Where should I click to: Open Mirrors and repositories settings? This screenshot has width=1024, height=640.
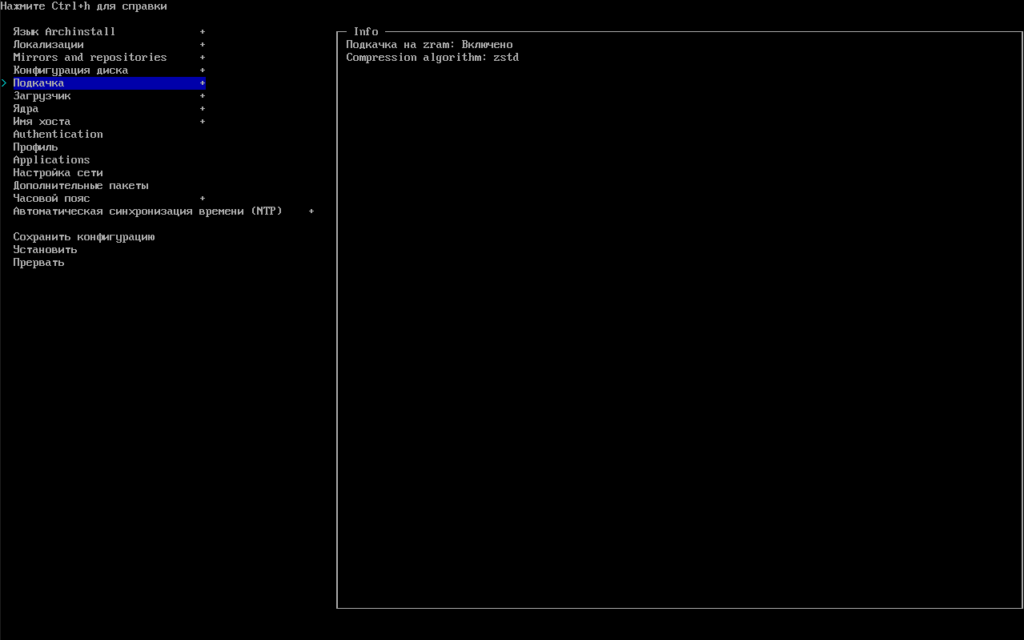coord(89,58)
